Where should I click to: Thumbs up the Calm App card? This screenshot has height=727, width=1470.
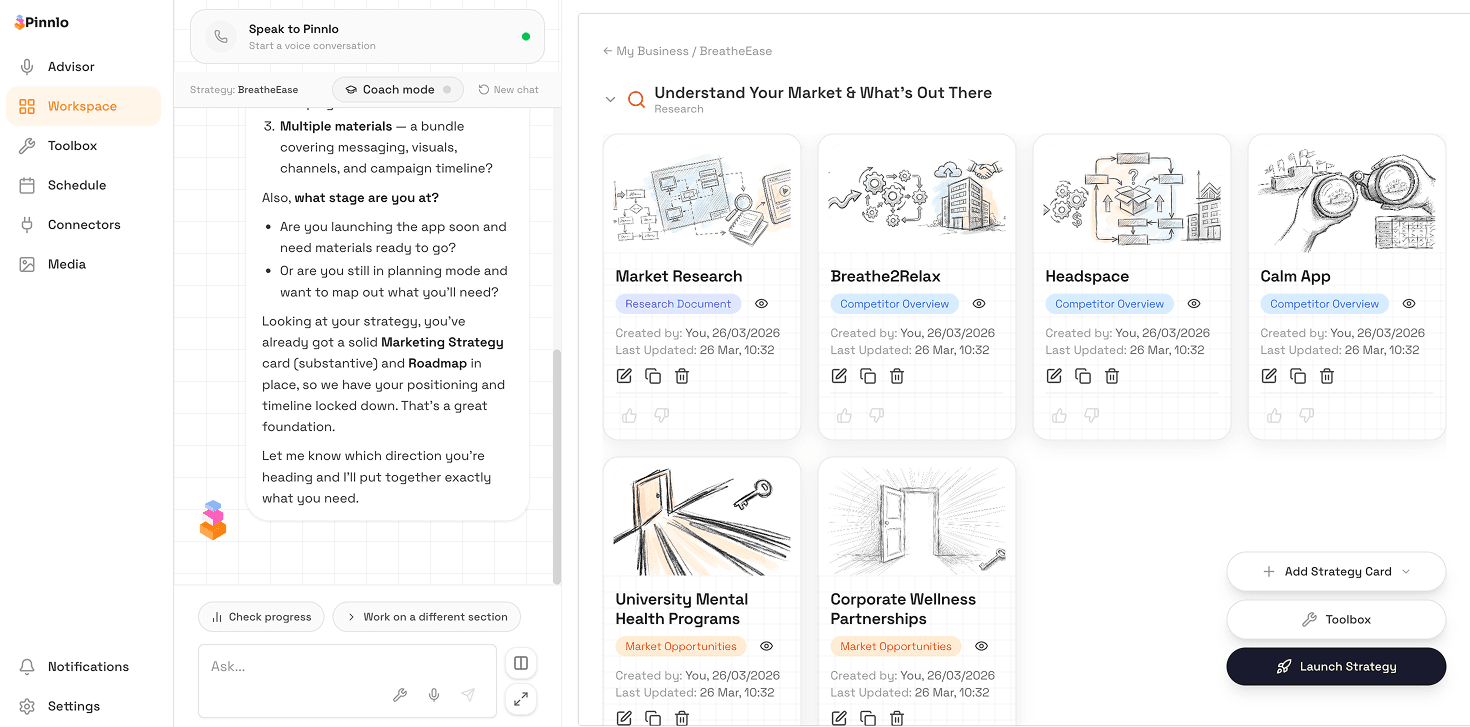1274,415
